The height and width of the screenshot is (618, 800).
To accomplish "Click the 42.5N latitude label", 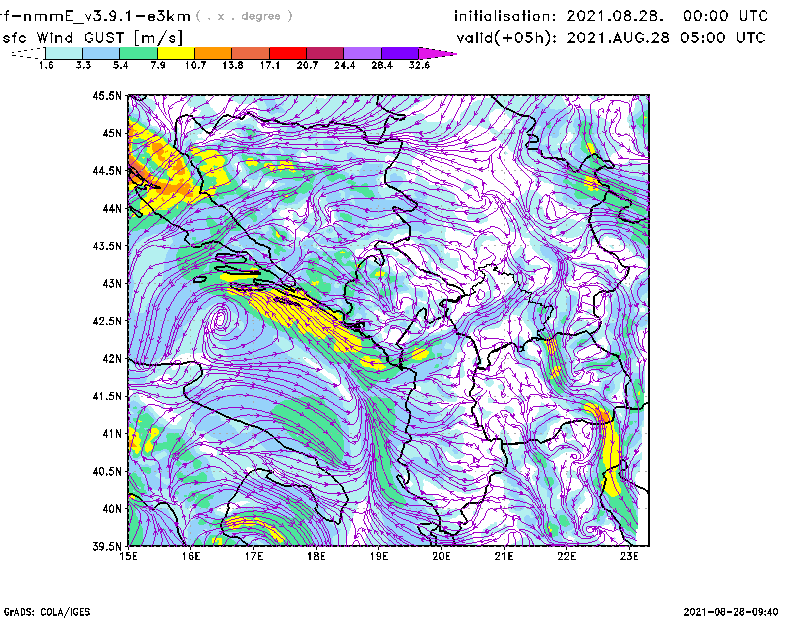I will (x=107, y=321).
